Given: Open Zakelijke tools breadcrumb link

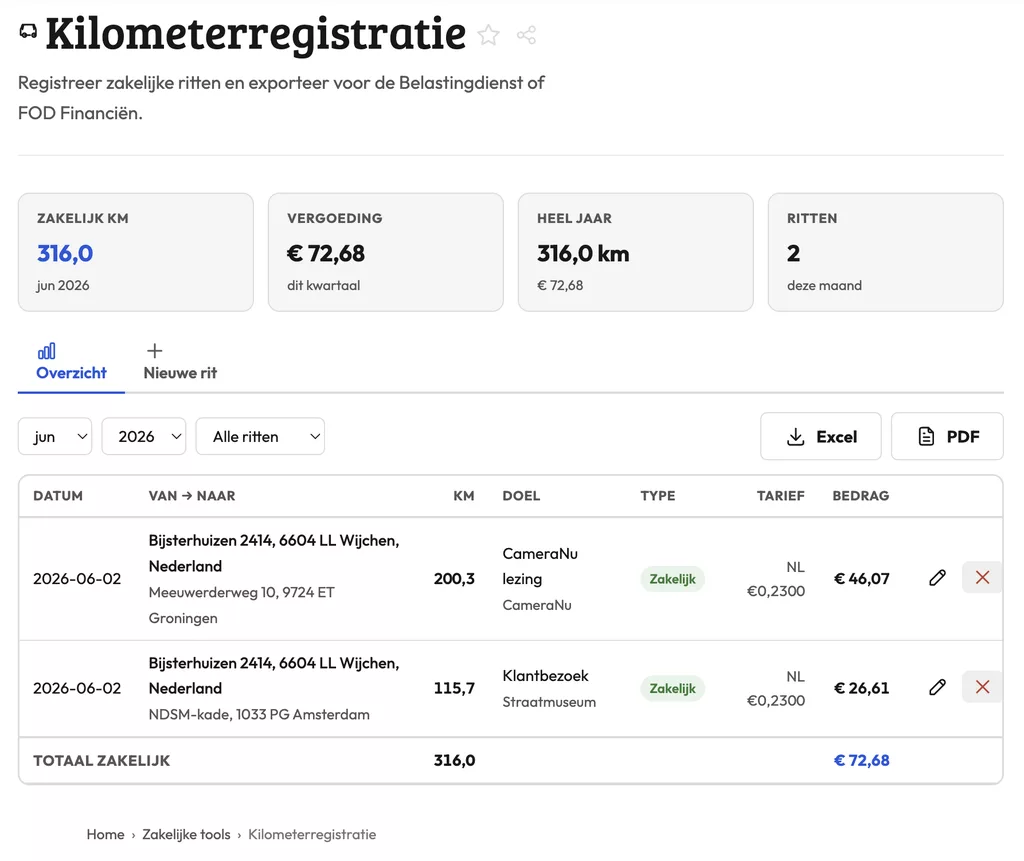Looking at the screenshot, I should click(x=186, y=834).
